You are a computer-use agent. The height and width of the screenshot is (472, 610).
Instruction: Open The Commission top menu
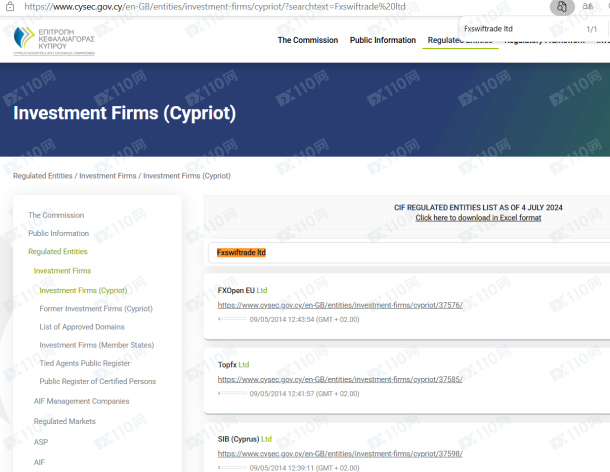tap(308, 40)
